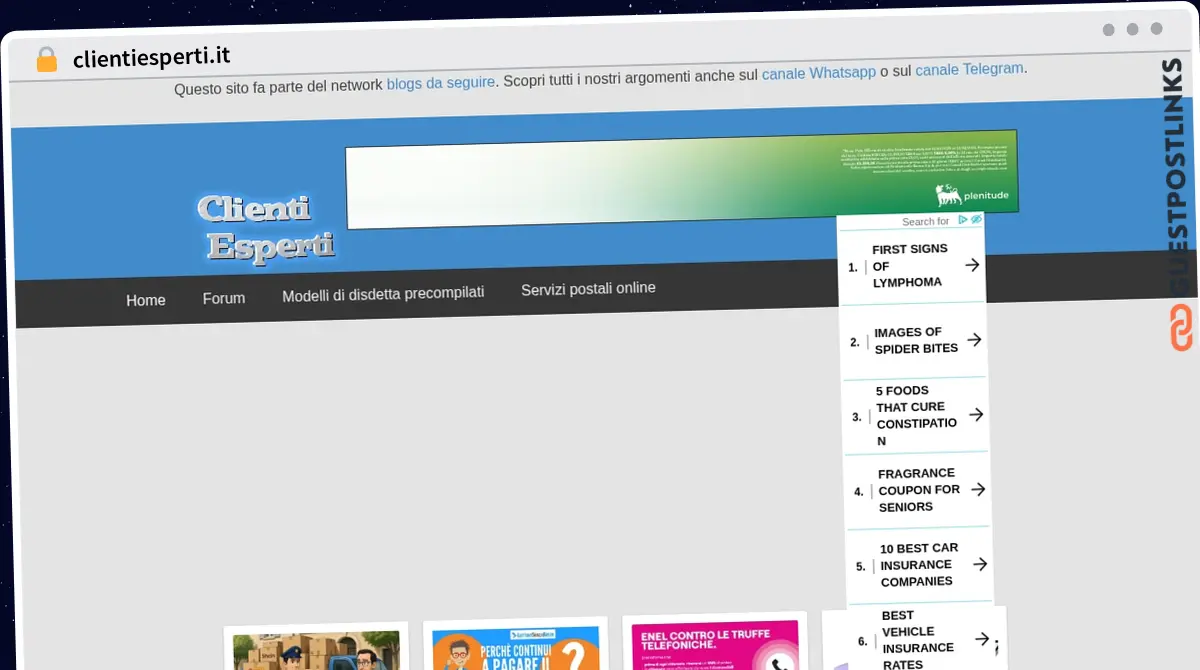
Task: Select 10 Best Car Insurance Companies result
Action: [919, 565]
